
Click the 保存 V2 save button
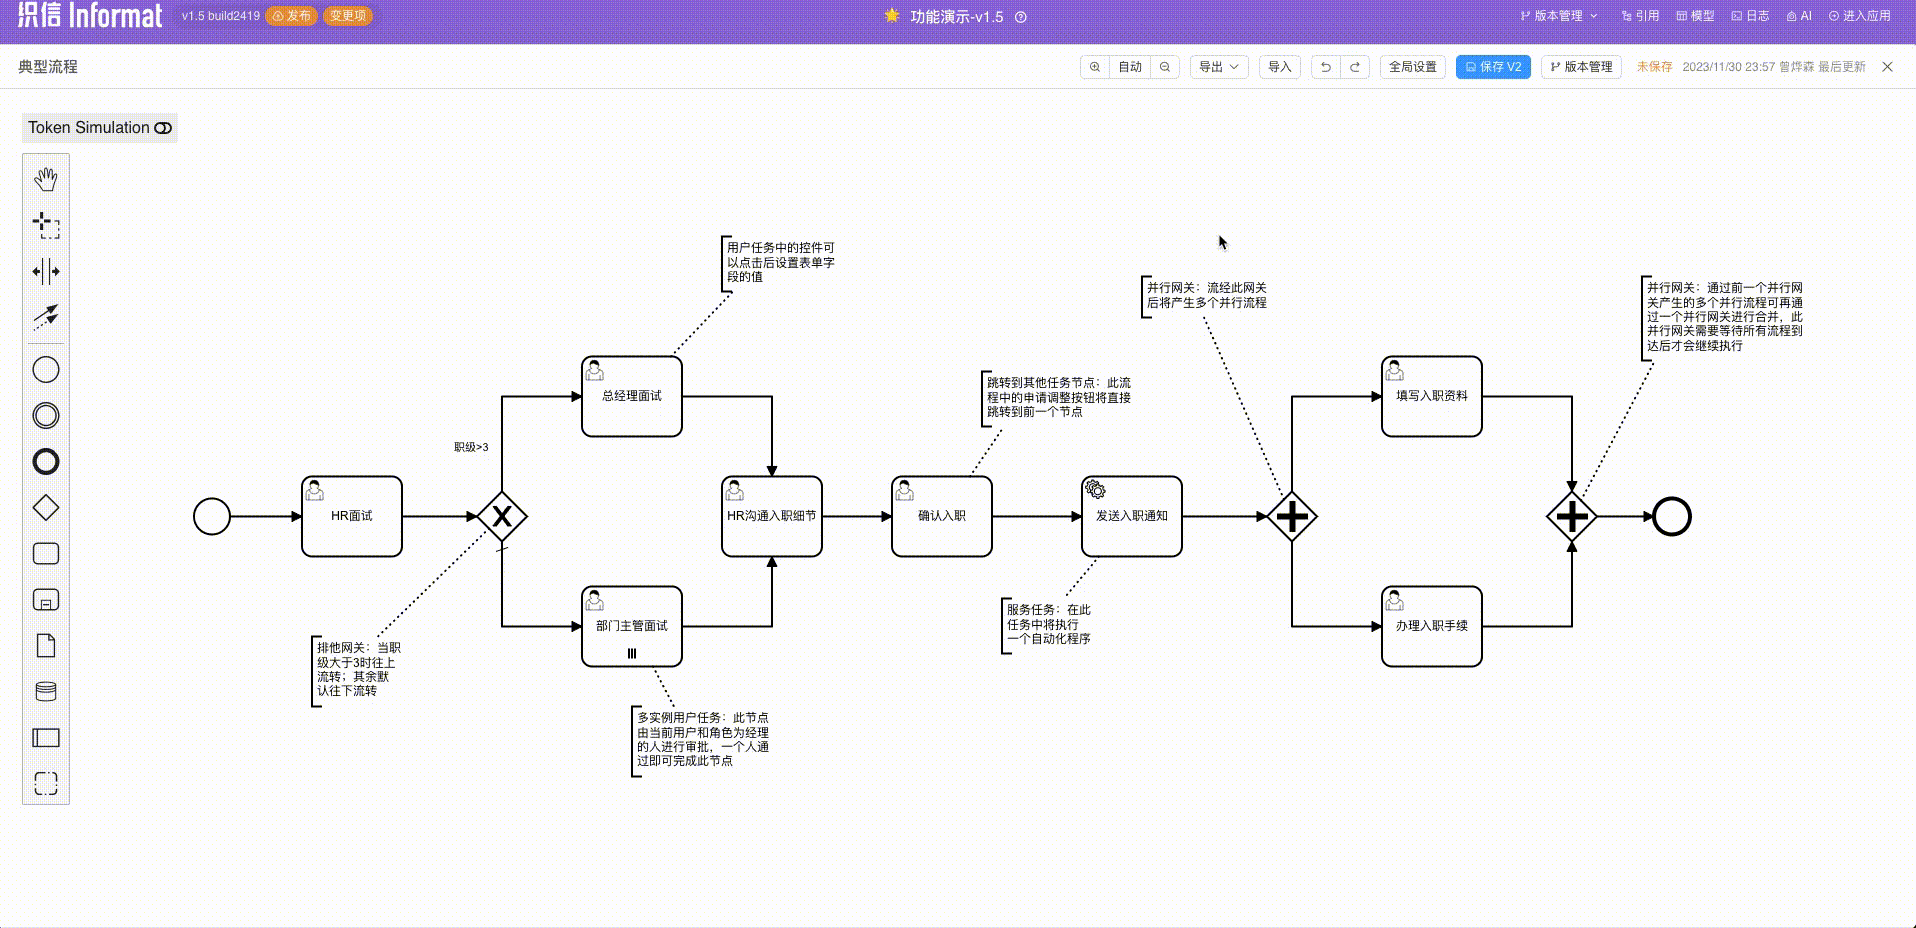1493,67
